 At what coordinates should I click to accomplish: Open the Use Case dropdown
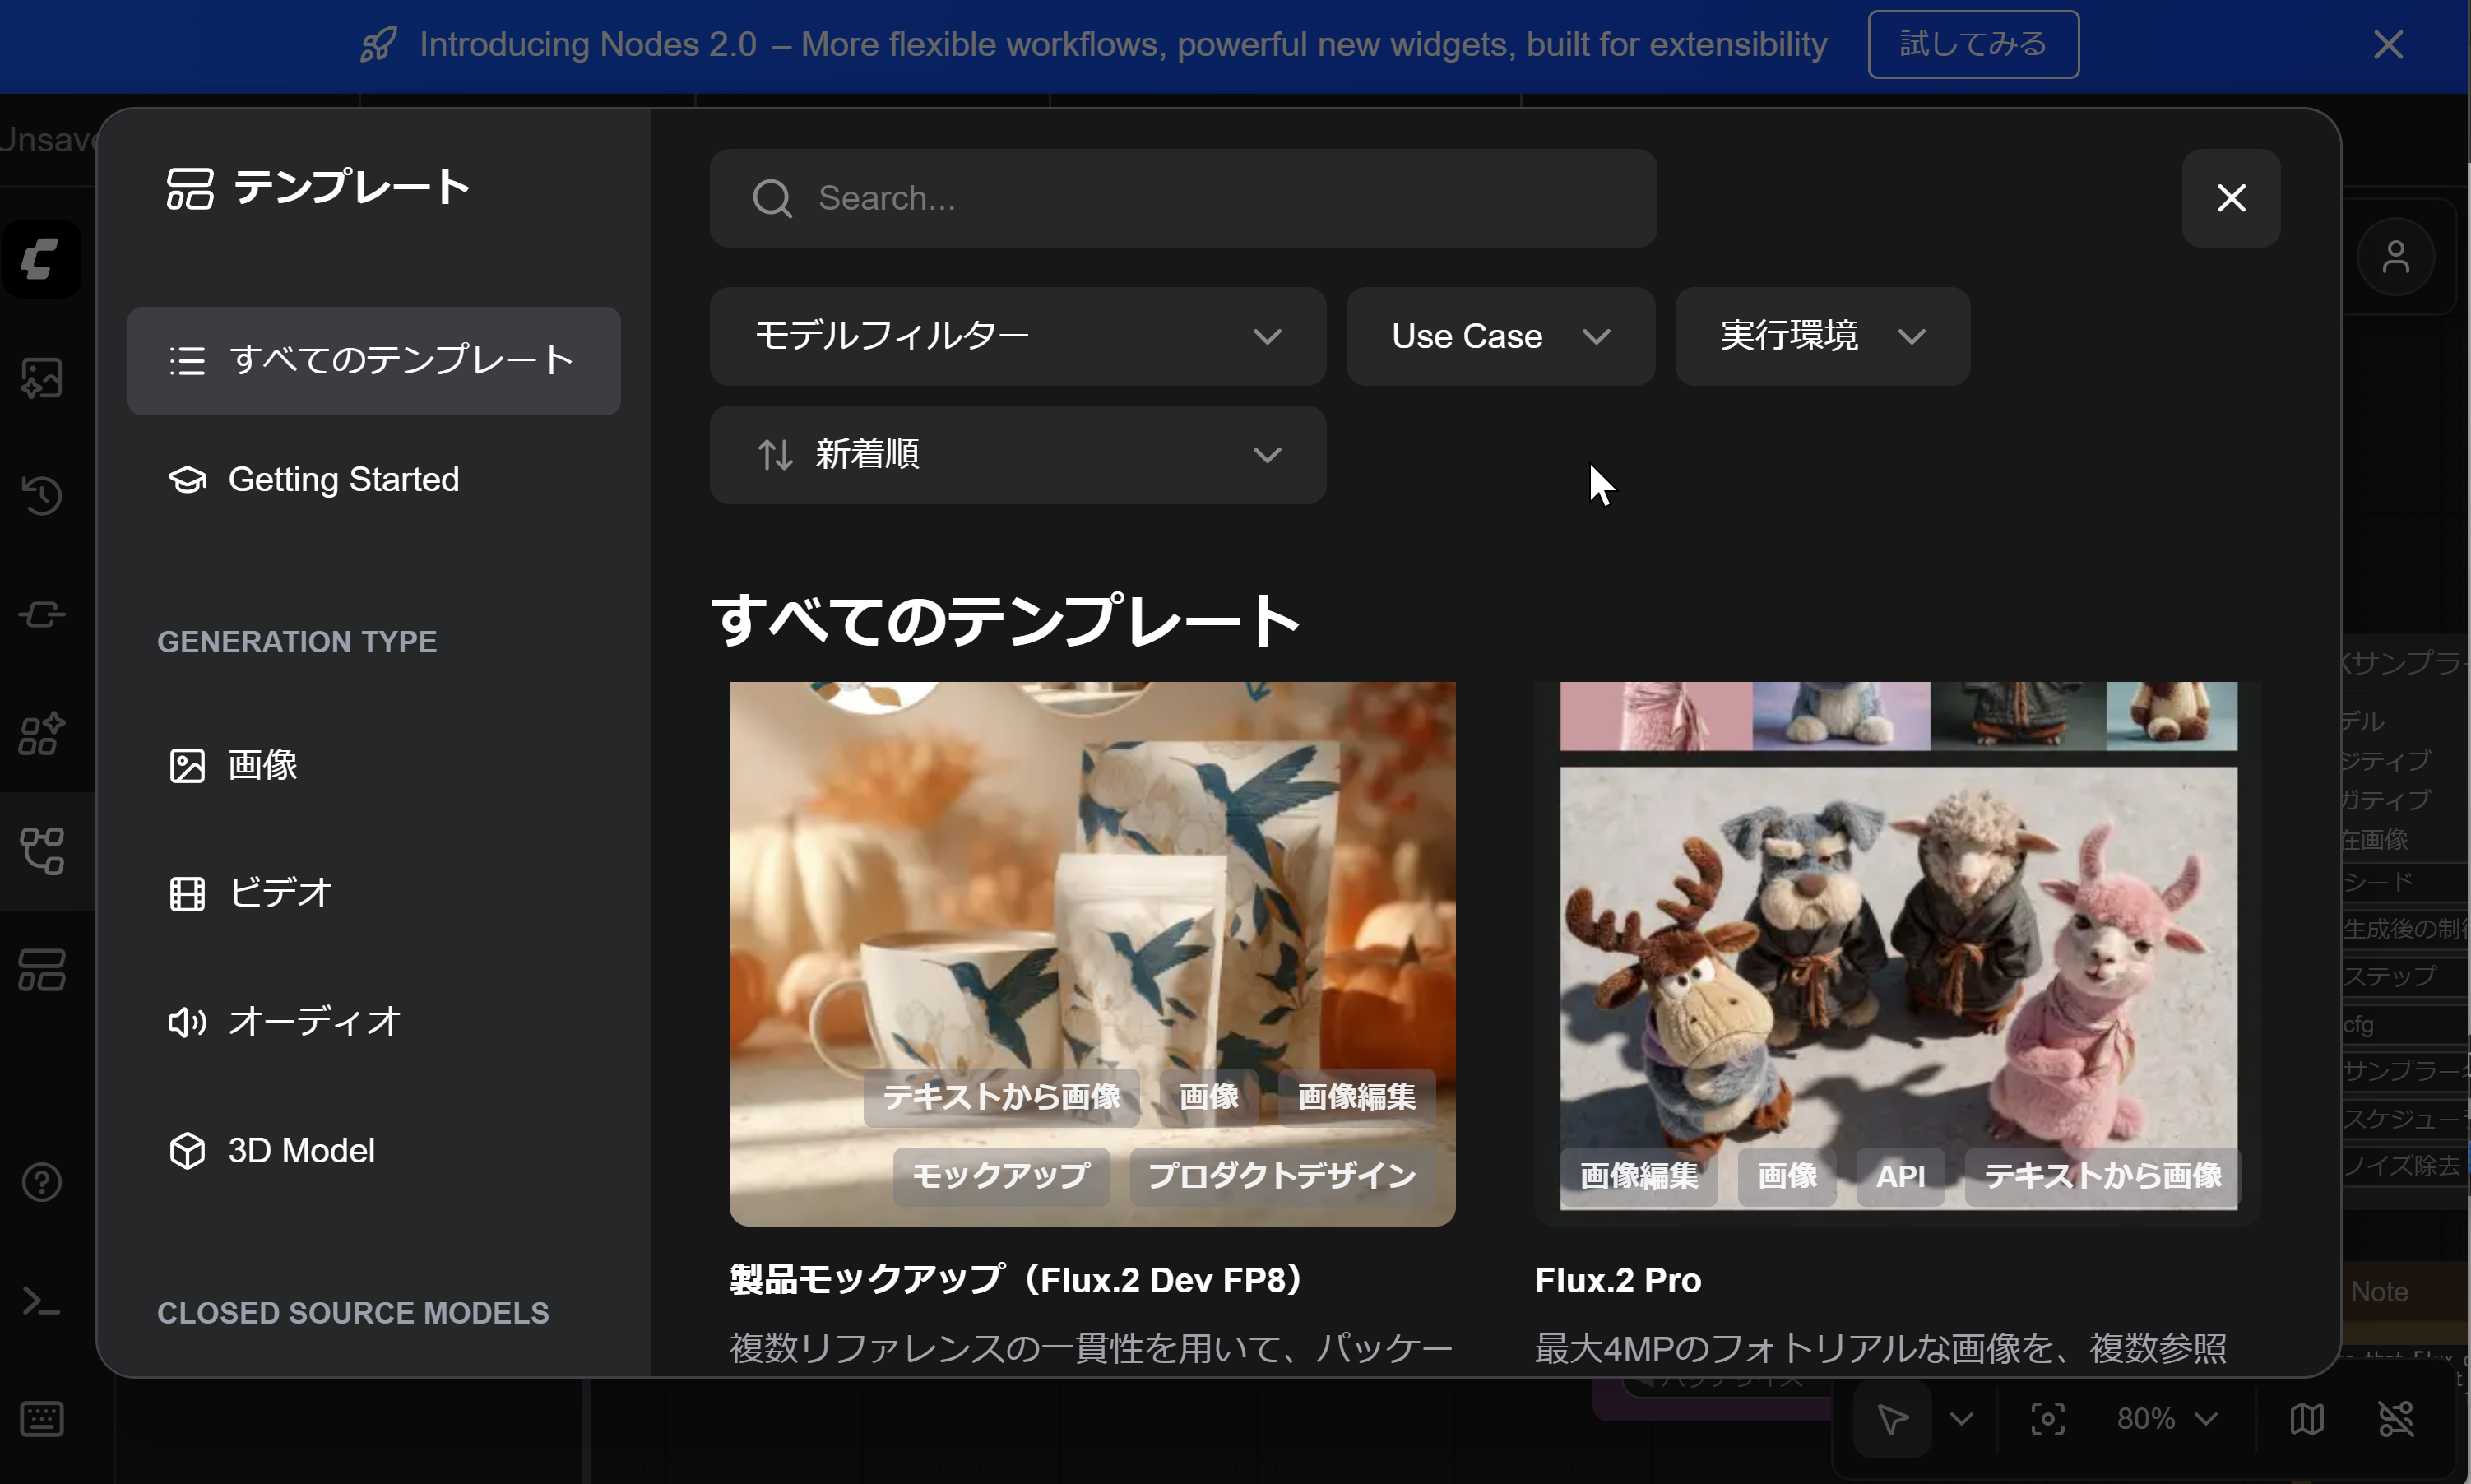tap(1499, 336)
